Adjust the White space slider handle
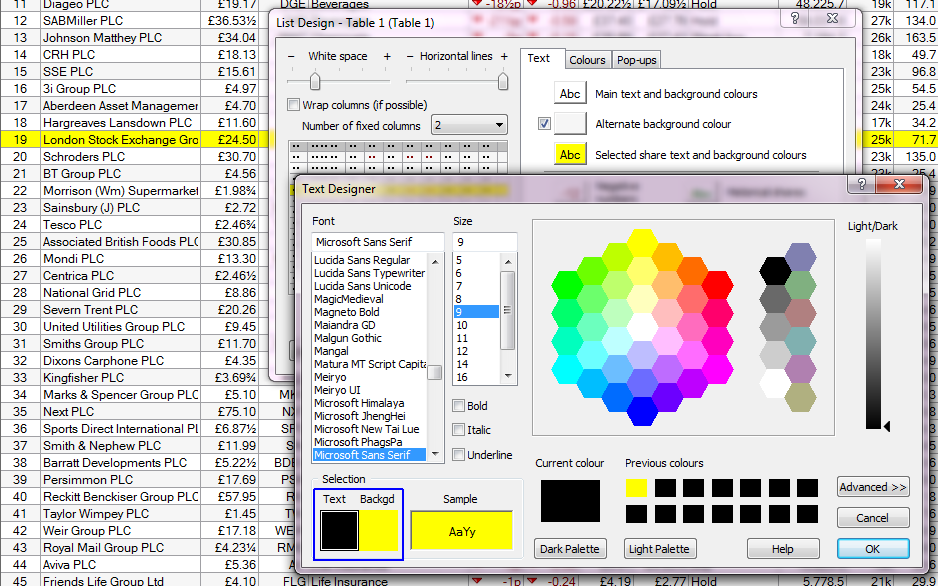 315,81
